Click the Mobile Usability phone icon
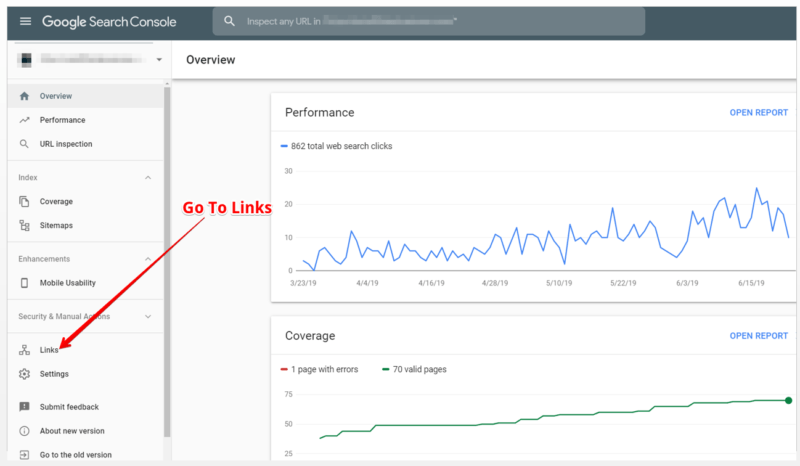800x466 pixels. point(24,283)
